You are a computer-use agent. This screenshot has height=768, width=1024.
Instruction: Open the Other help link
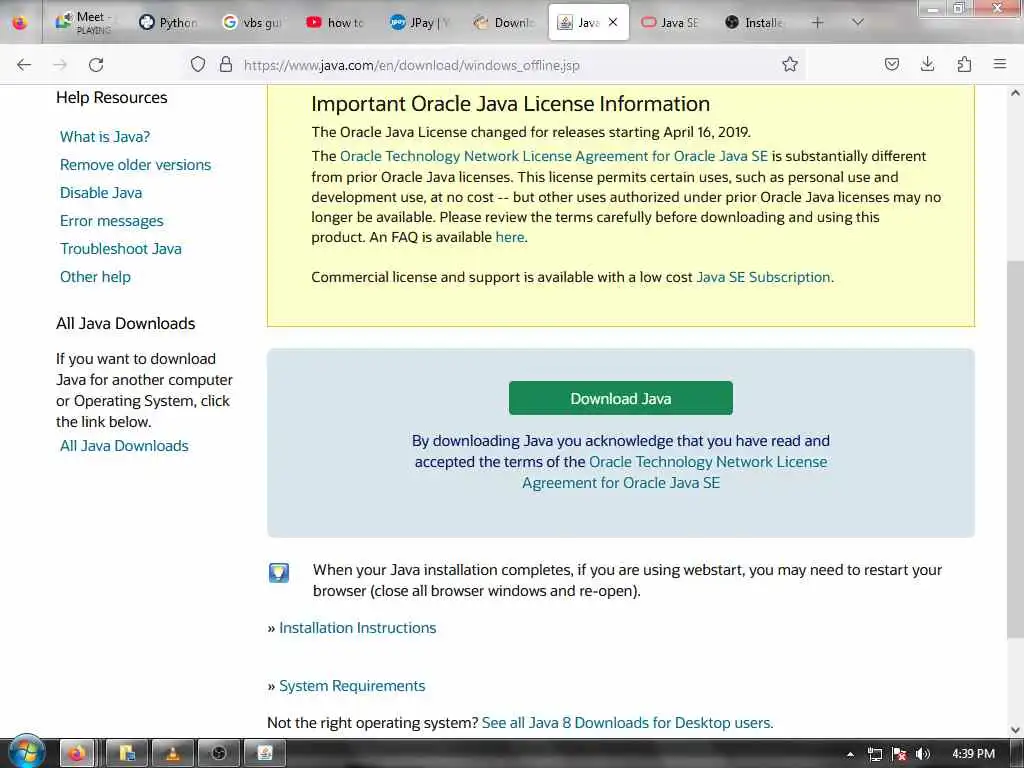pos(95,277)
